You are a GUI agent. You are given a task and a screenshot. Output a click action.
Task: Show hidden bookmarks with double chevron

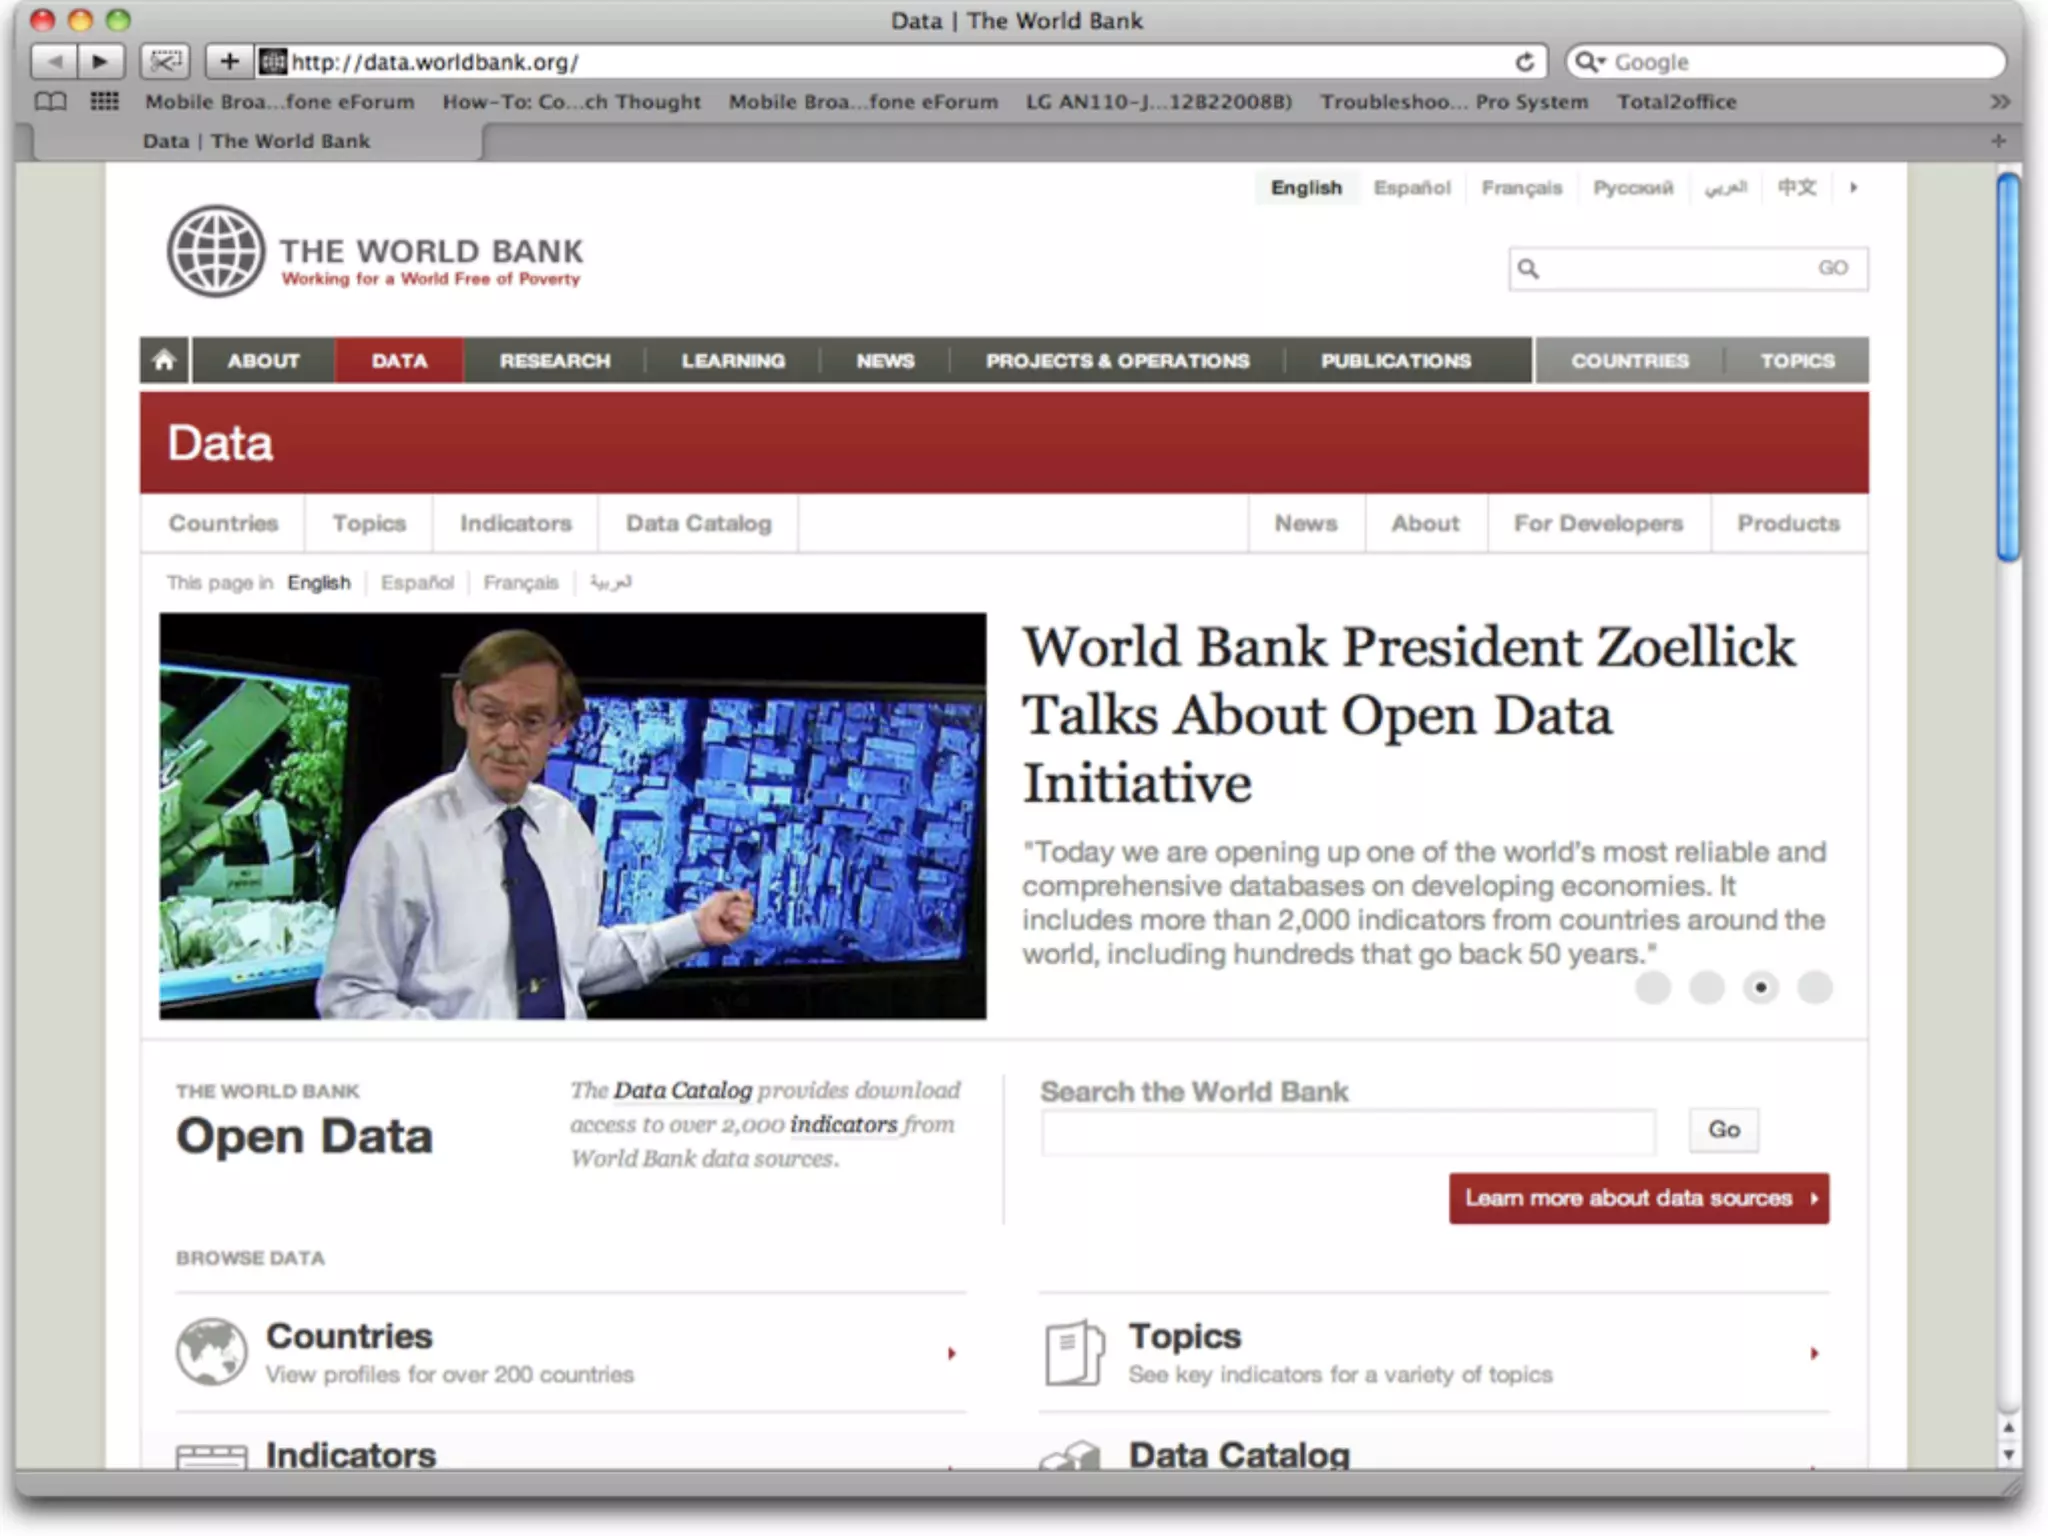tap(1999, 101)
